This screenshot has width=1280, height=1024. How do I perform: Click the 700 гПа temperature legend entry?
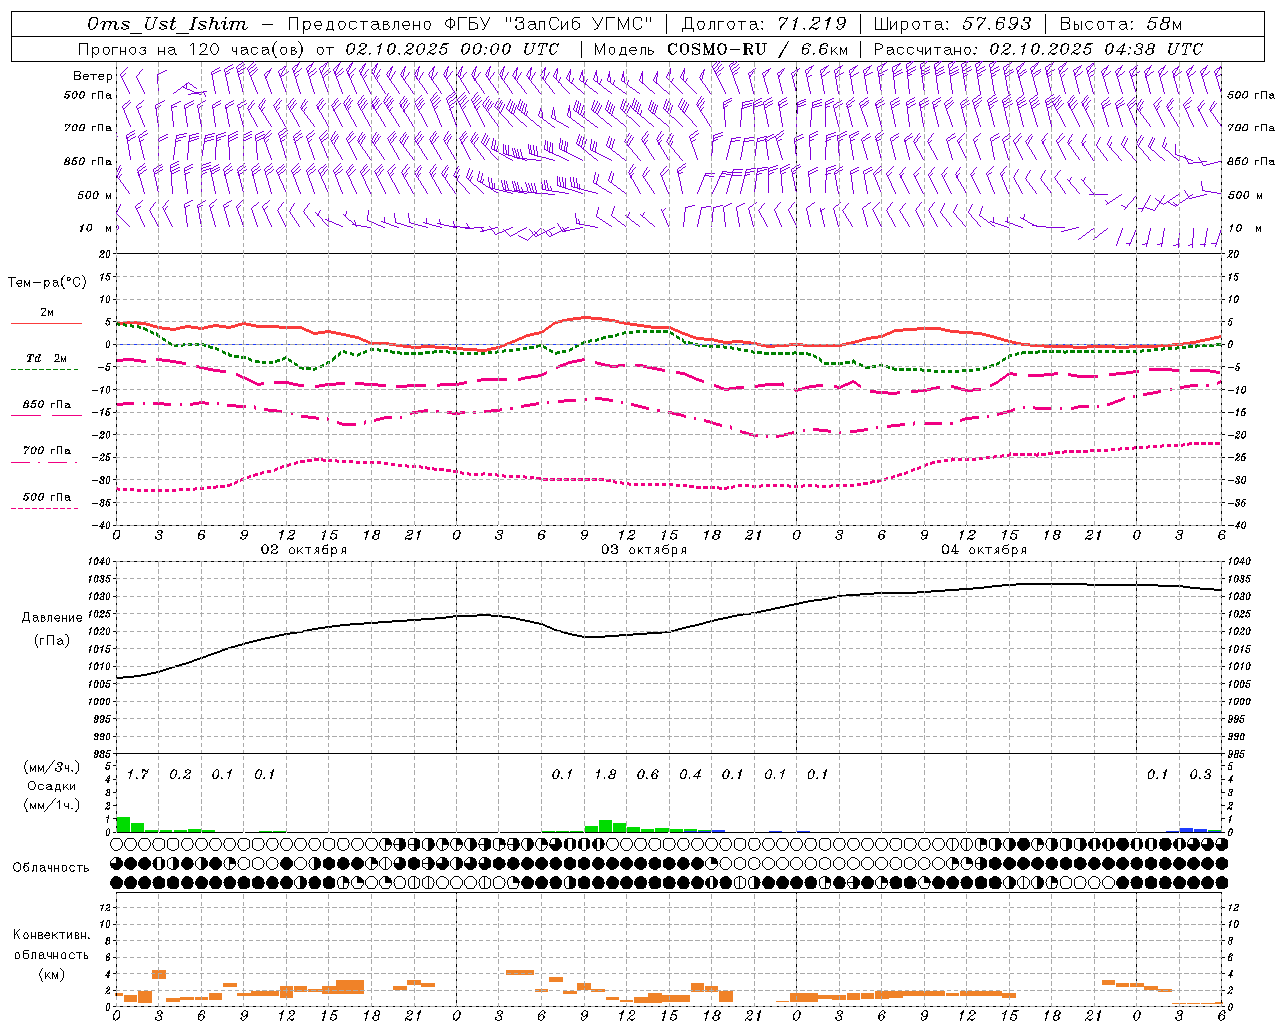point(46,451)
